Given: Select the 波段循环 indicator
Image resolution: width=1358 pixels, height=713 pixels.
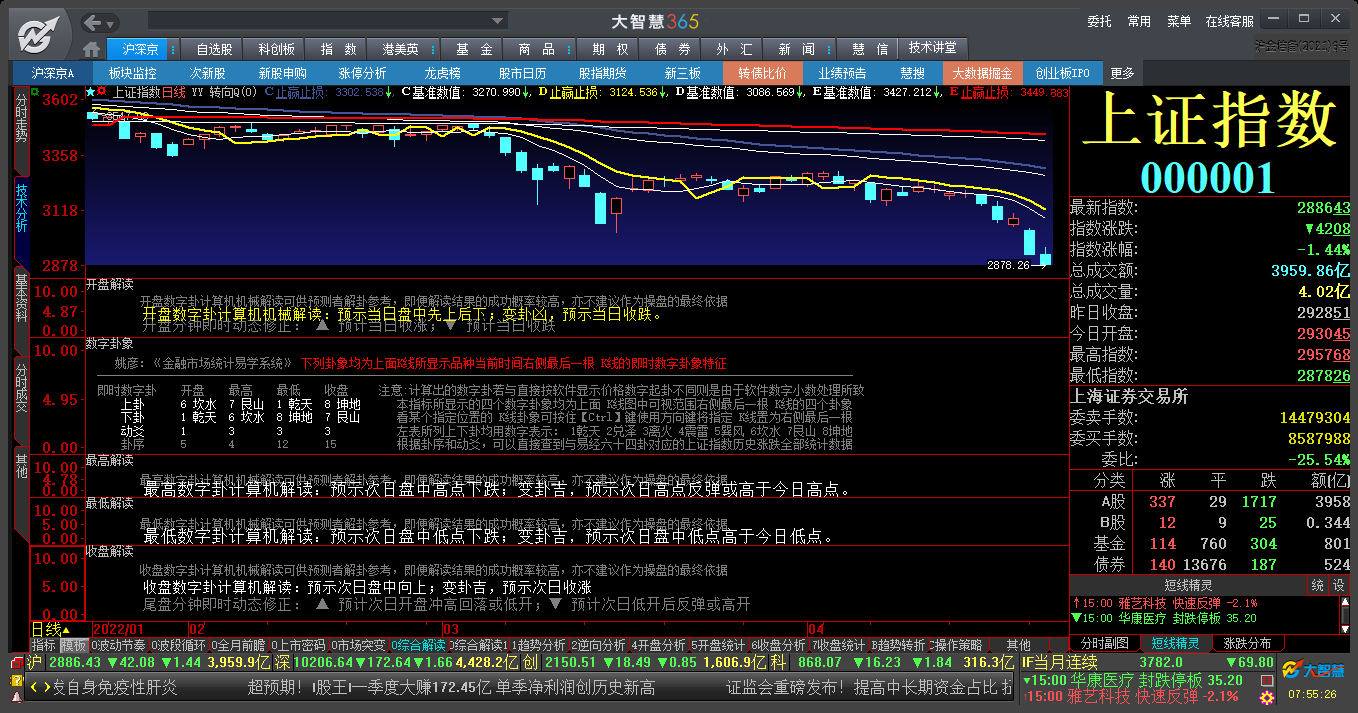Looking at the screenshot, I should [x=178, y=645].
